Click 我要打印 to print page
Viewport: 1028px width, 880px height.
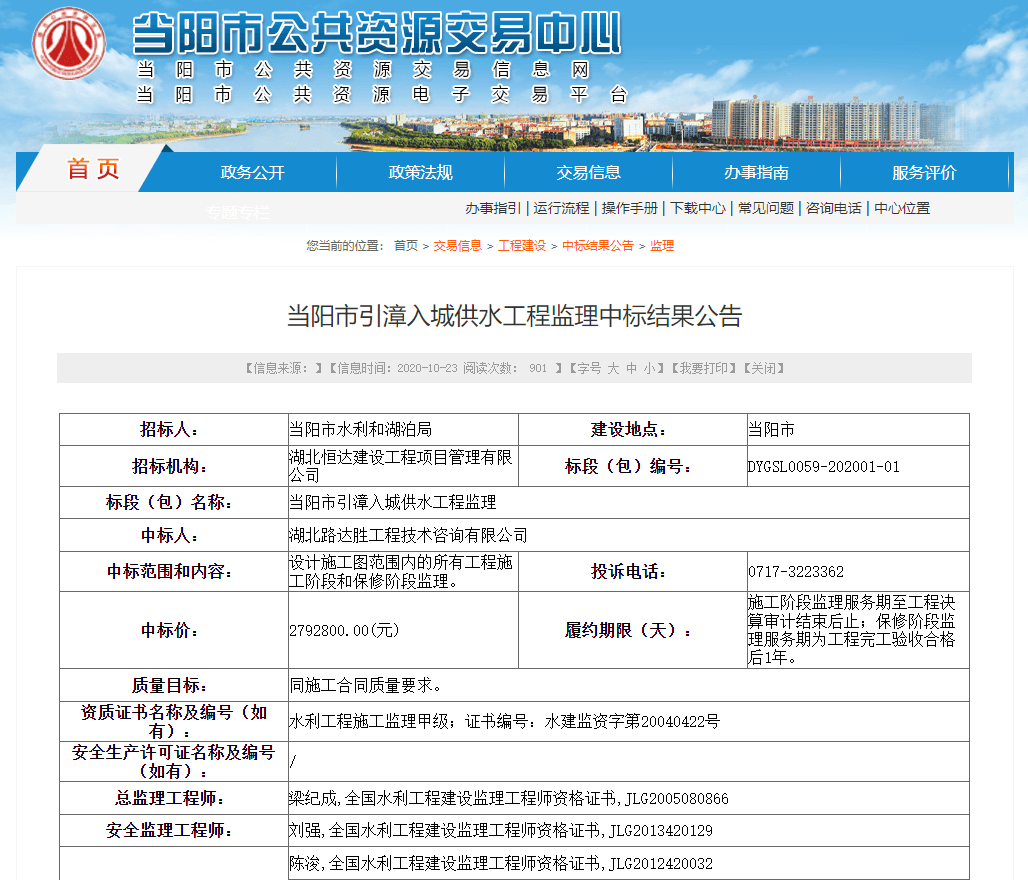(x=705, y=368)
